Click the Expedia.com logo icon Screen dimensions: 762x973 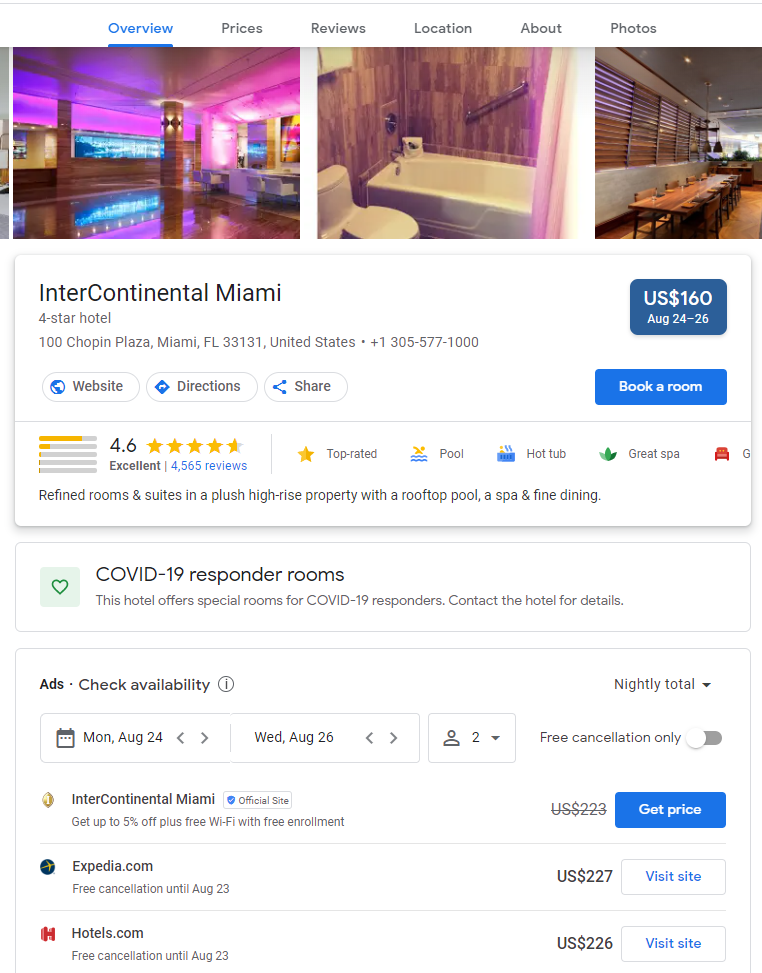tap(48, 867)
